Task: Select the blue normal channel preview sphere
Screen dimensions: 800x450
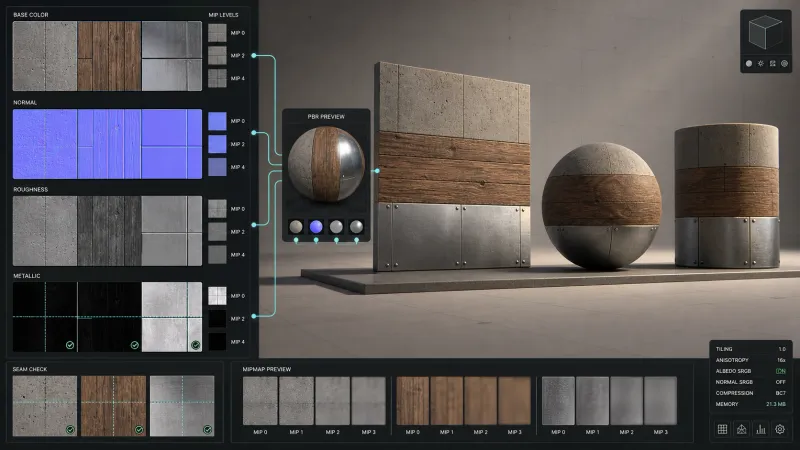Action: coord(316,226)
